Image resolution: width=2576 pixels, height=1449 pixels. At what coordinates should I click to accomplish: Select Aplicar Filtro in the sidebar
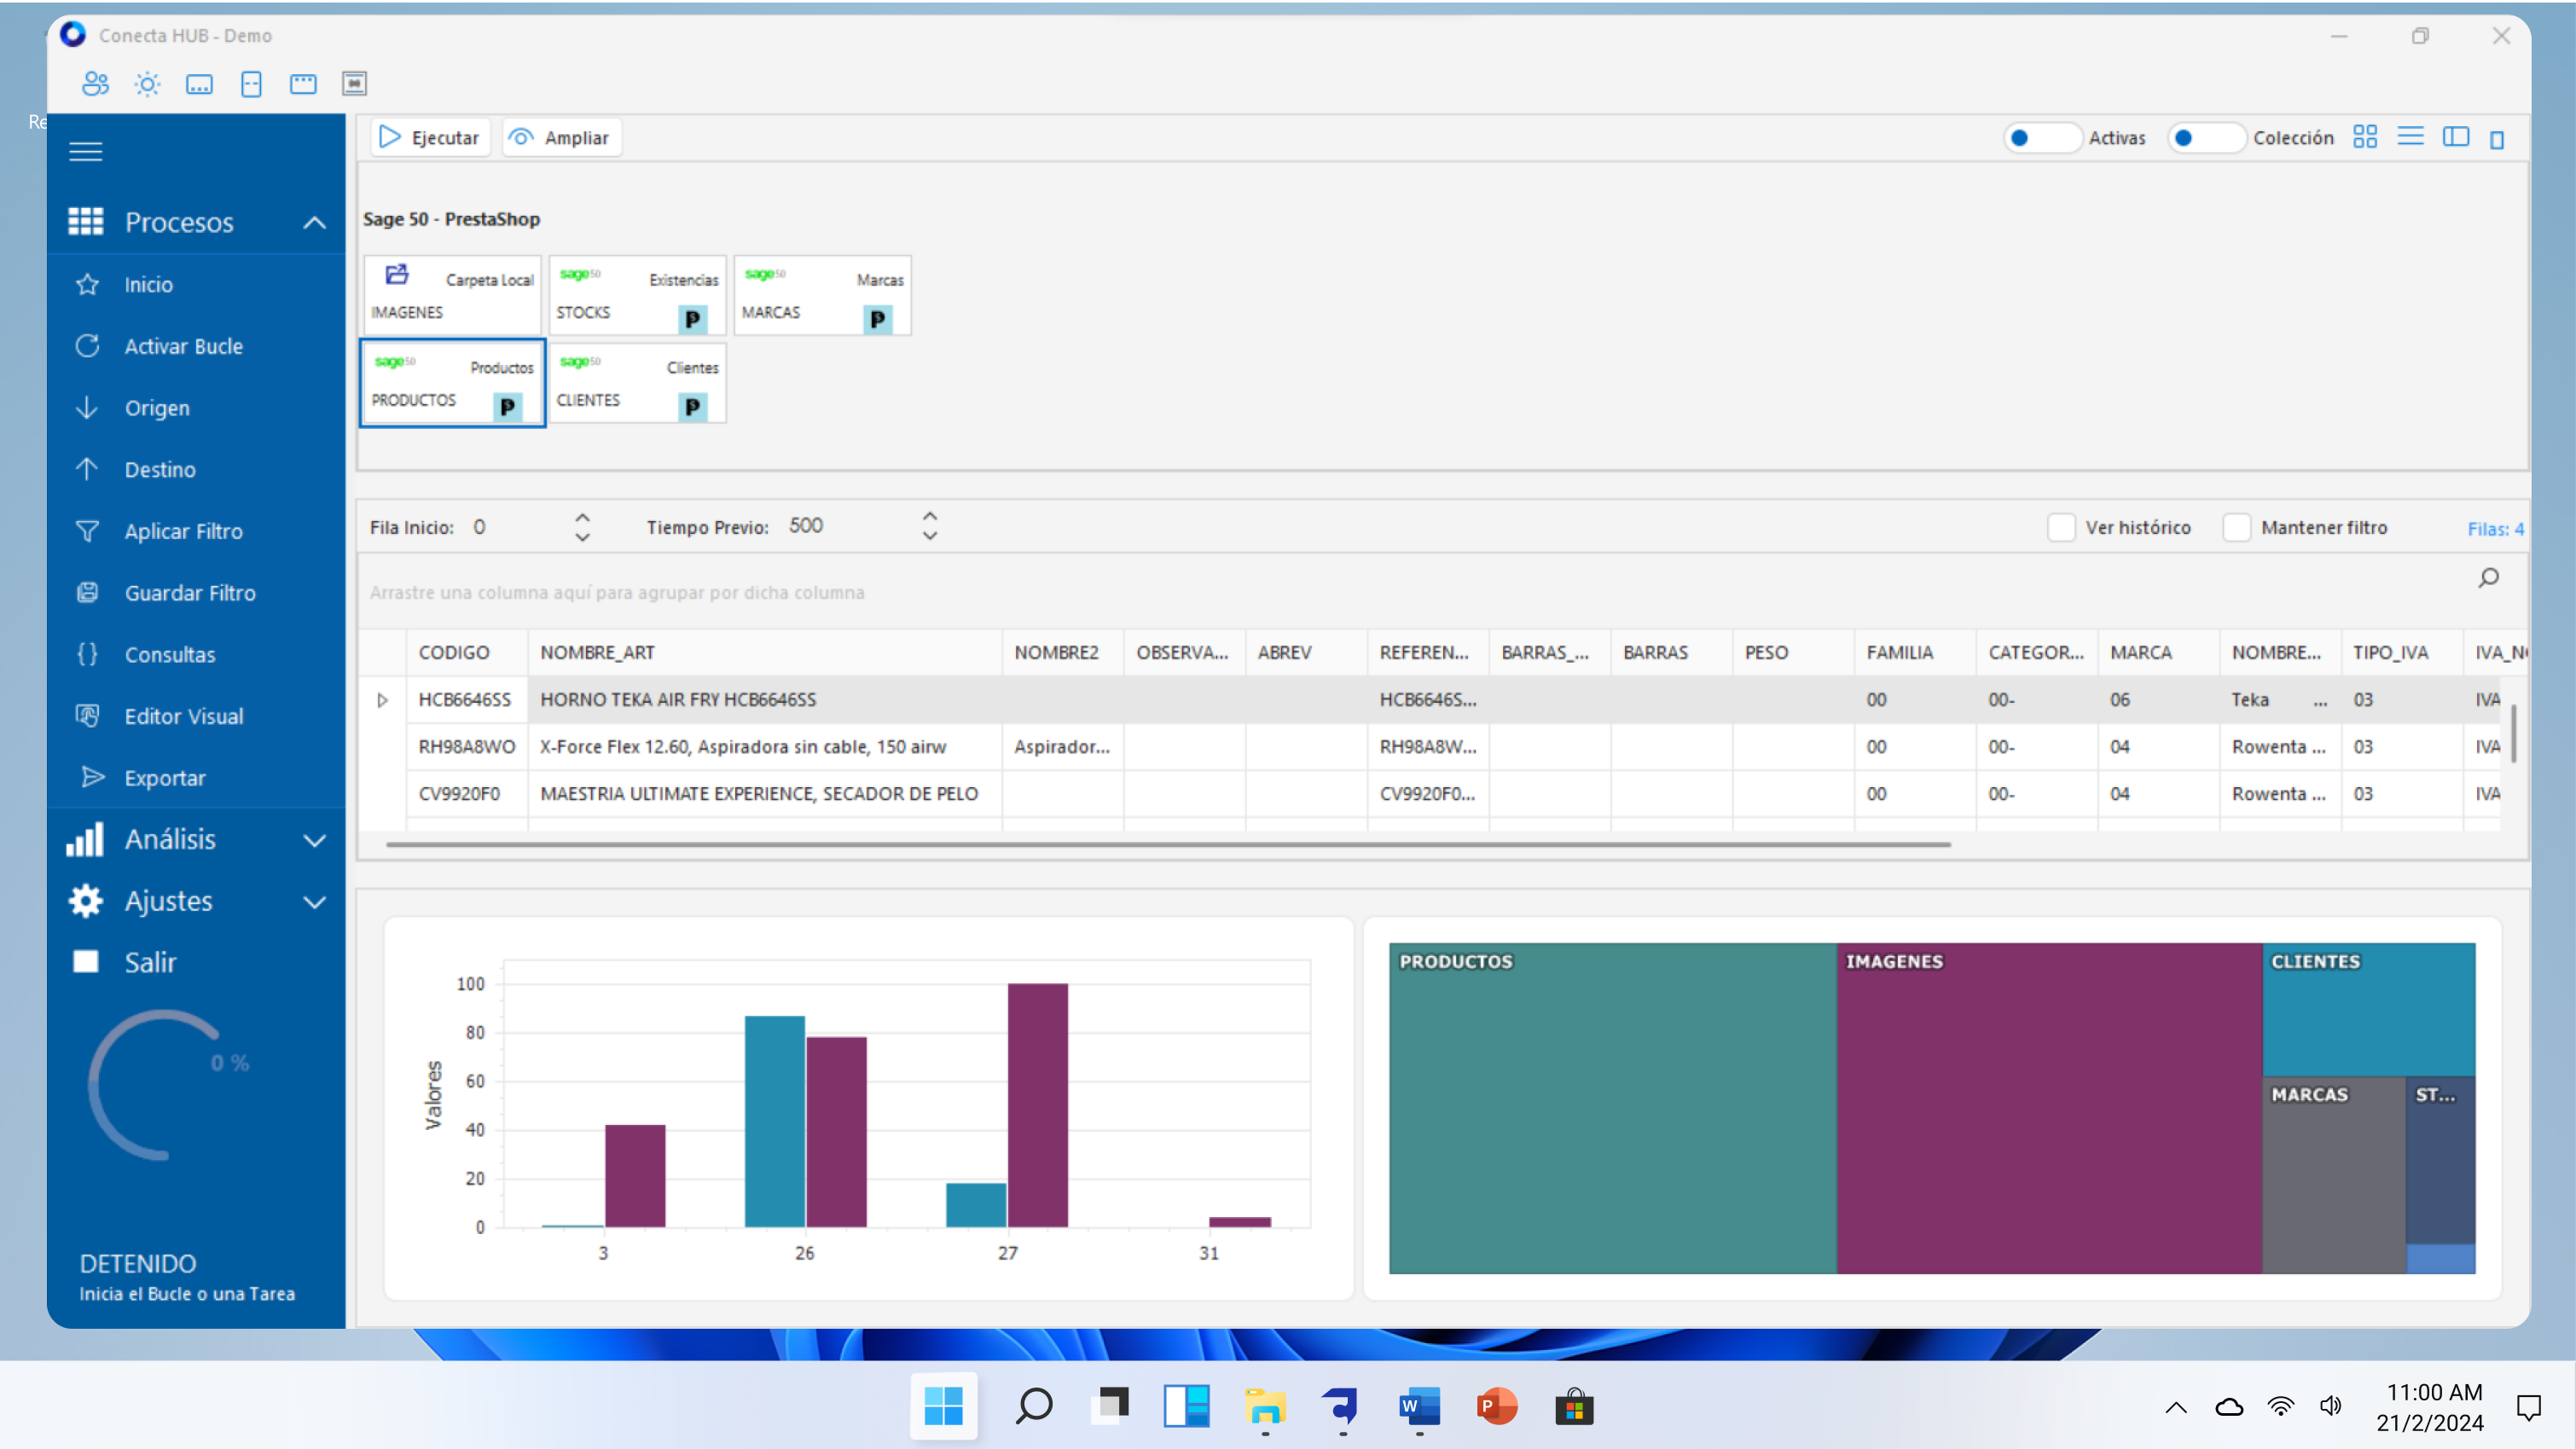click(183, 531)
